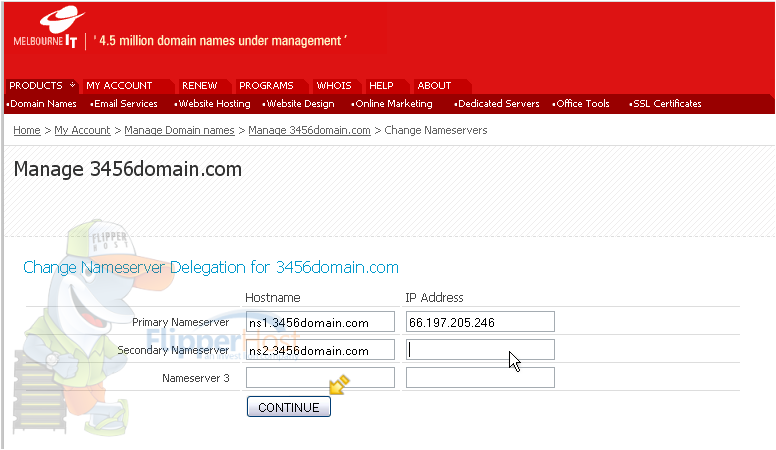Click the IP Address column header

click(434, 298)
